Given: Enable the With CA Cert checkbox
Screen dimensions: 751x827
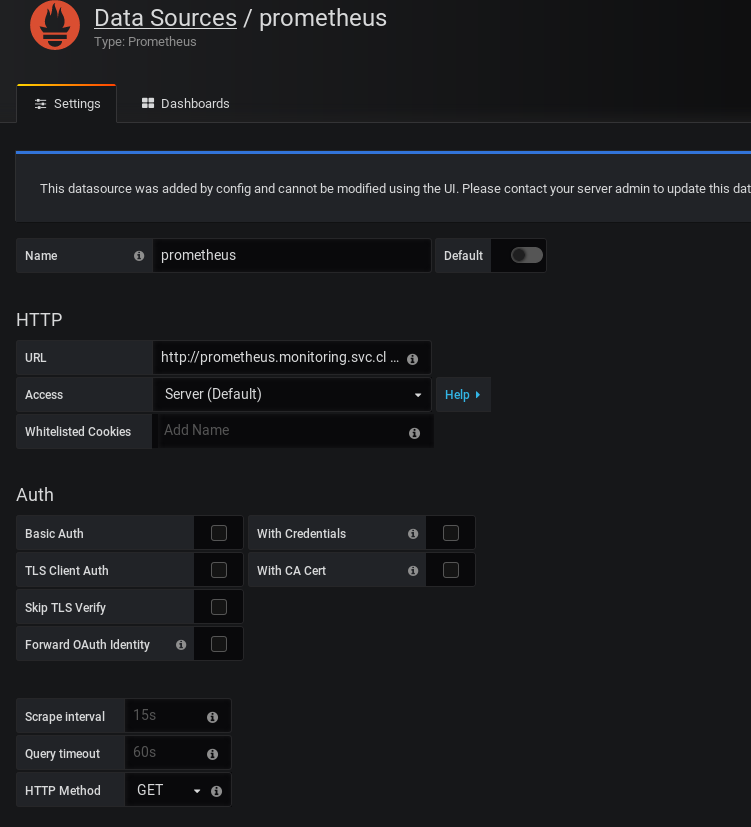Looking at the screenshot, I should click(x=451, y=570).
